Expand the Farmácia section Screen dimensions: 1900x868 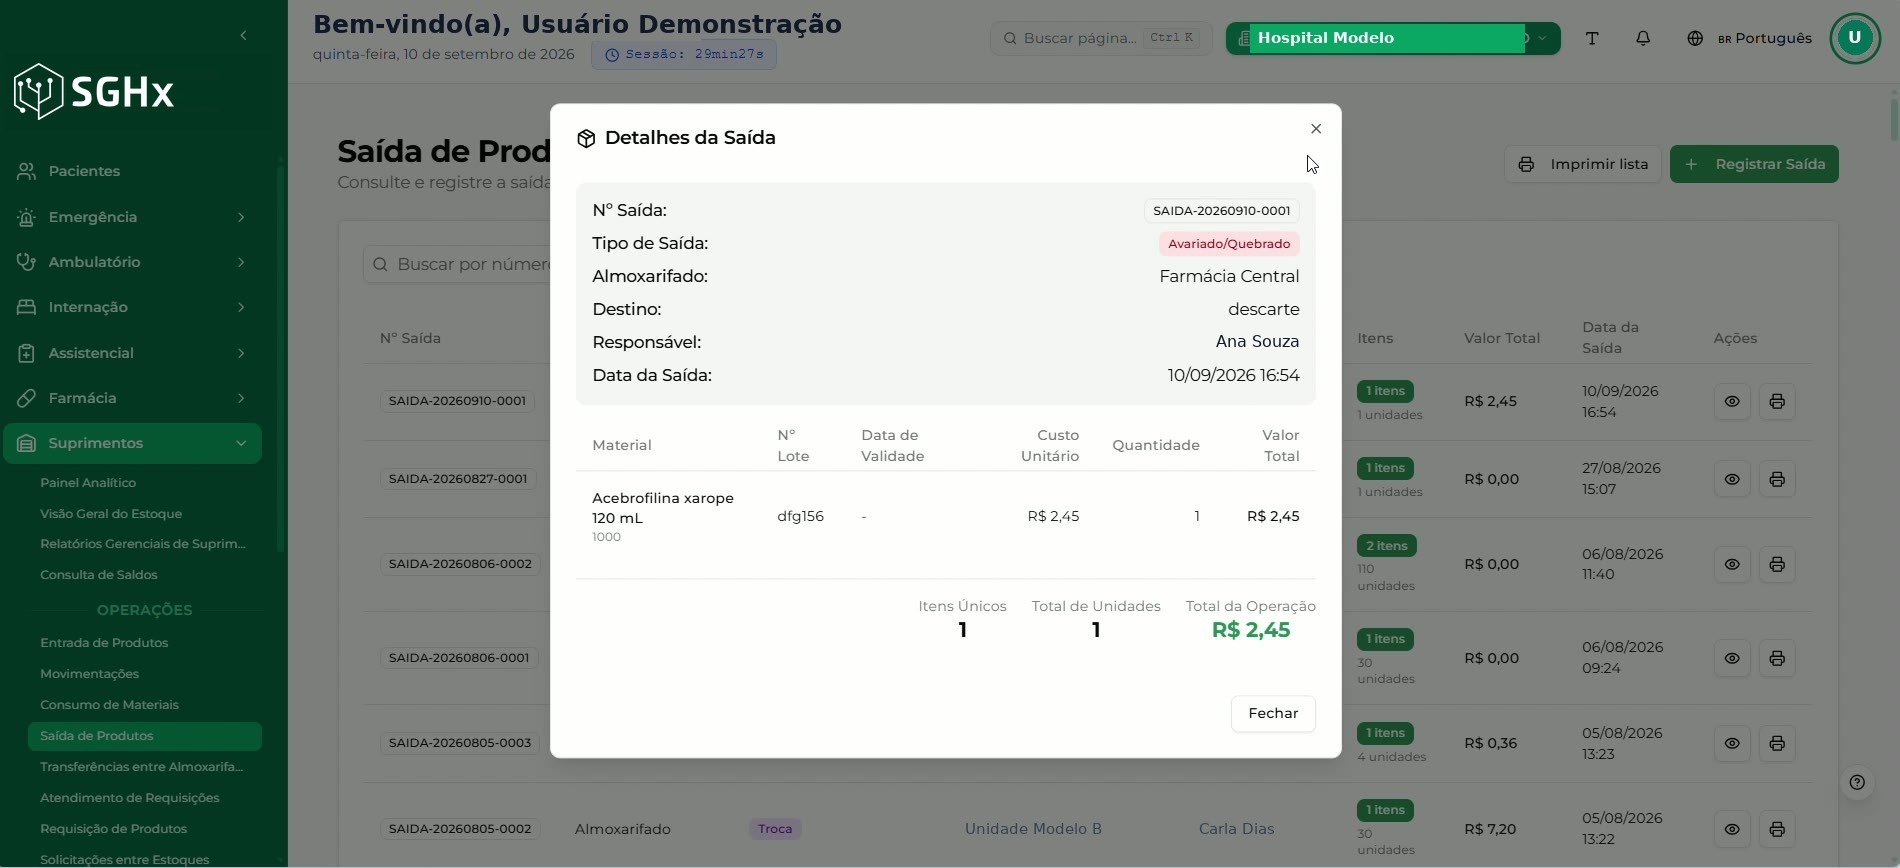point(132,398)
